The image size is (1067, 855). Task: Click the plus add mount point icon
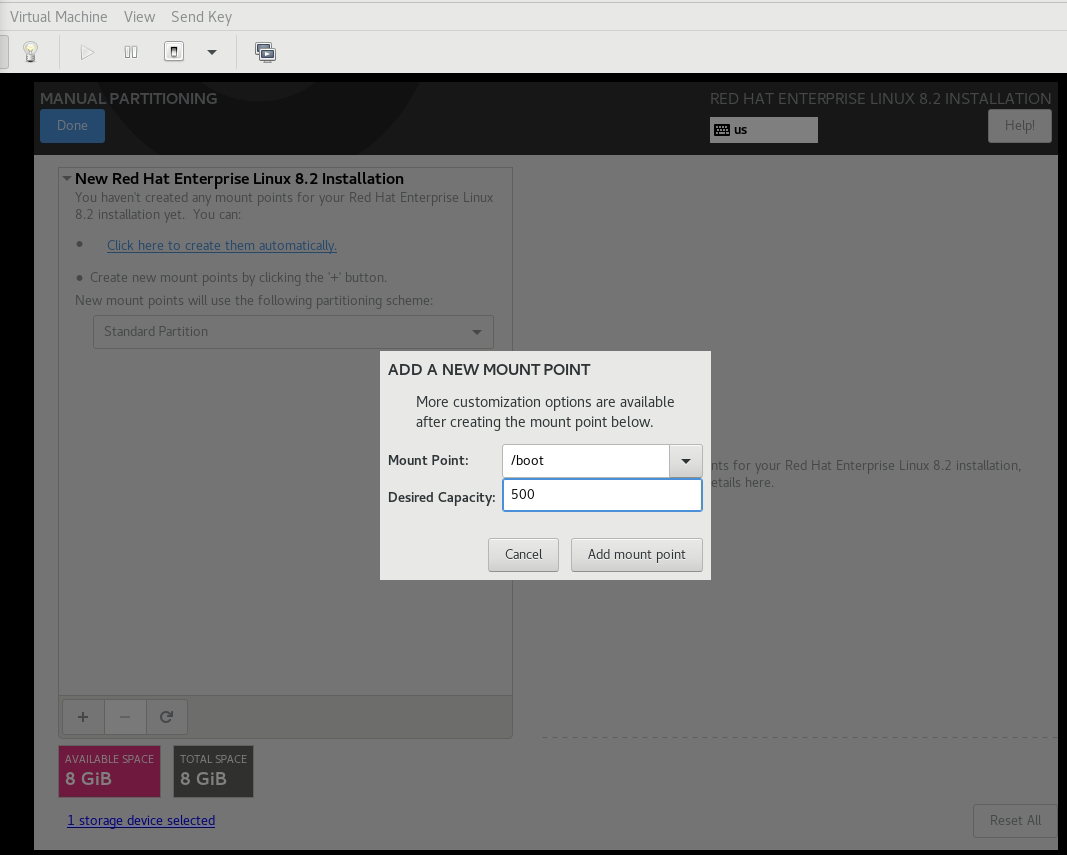pos(83,717)
